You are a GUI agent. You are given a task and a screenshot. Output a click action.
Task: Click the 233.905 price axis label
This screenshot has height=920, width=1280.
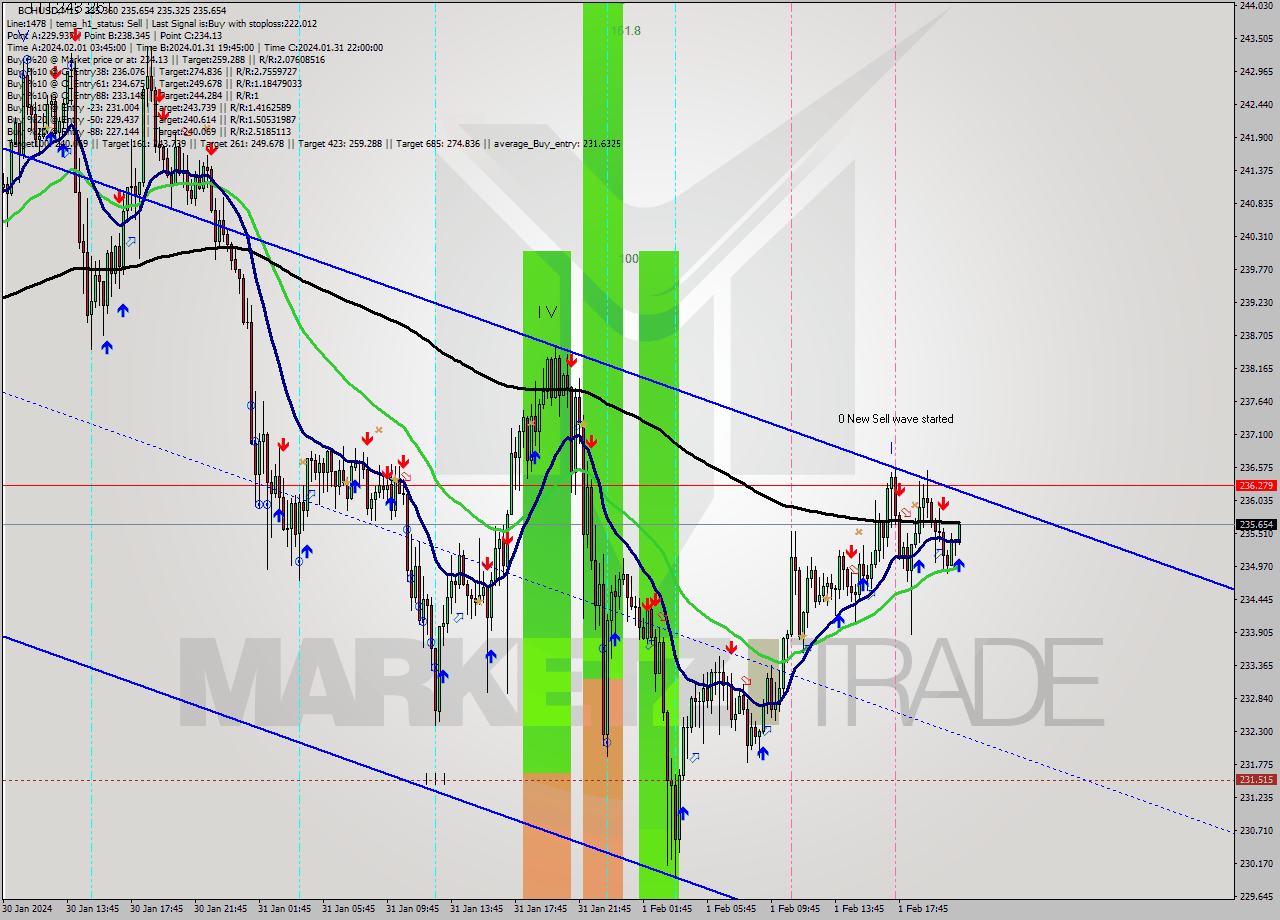[1255, 633]
